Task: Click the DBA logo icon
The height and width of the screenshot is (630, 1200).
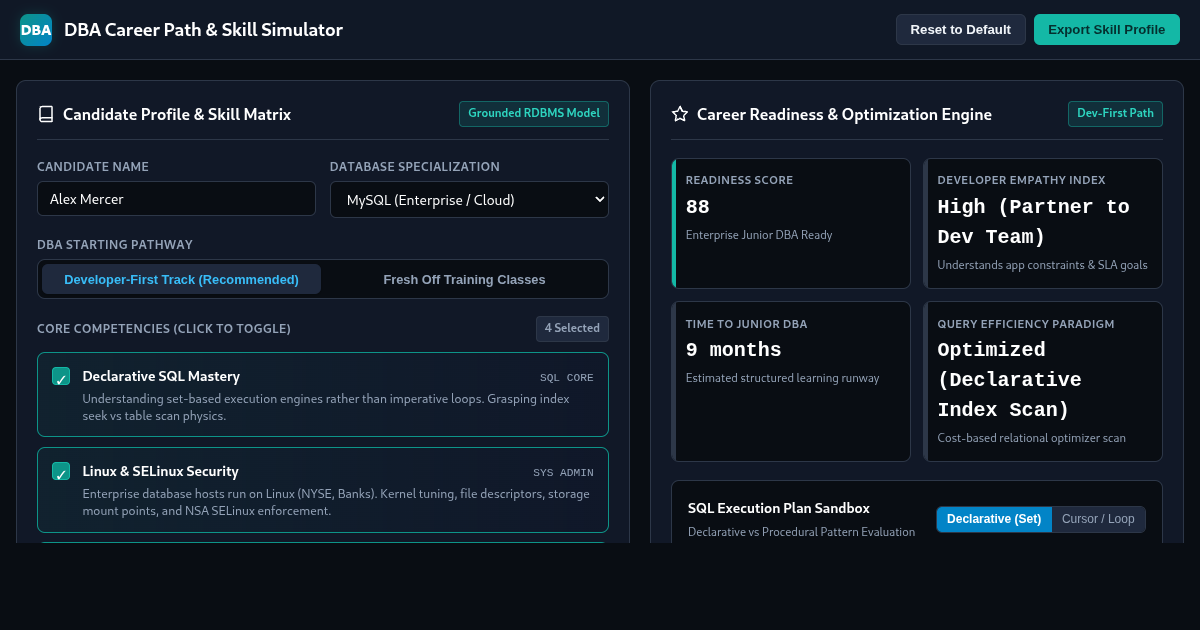Action: coord(36,30)
